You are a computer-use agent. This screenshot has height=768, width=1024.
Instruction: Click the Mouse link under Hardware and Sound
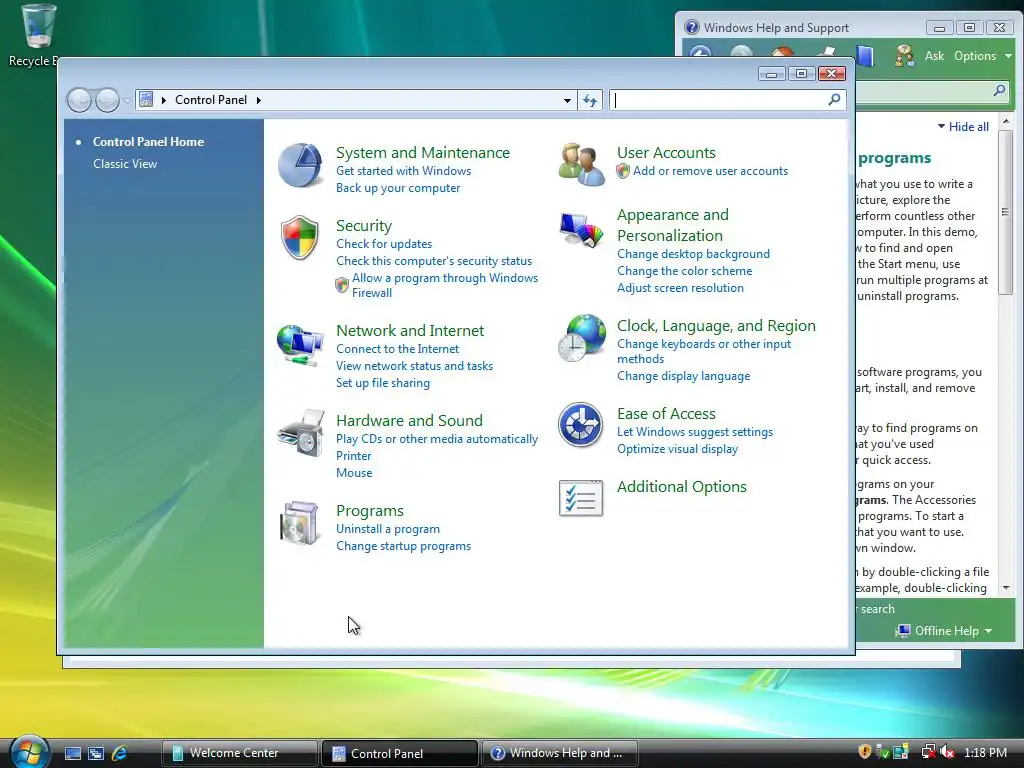coord(354,473)
